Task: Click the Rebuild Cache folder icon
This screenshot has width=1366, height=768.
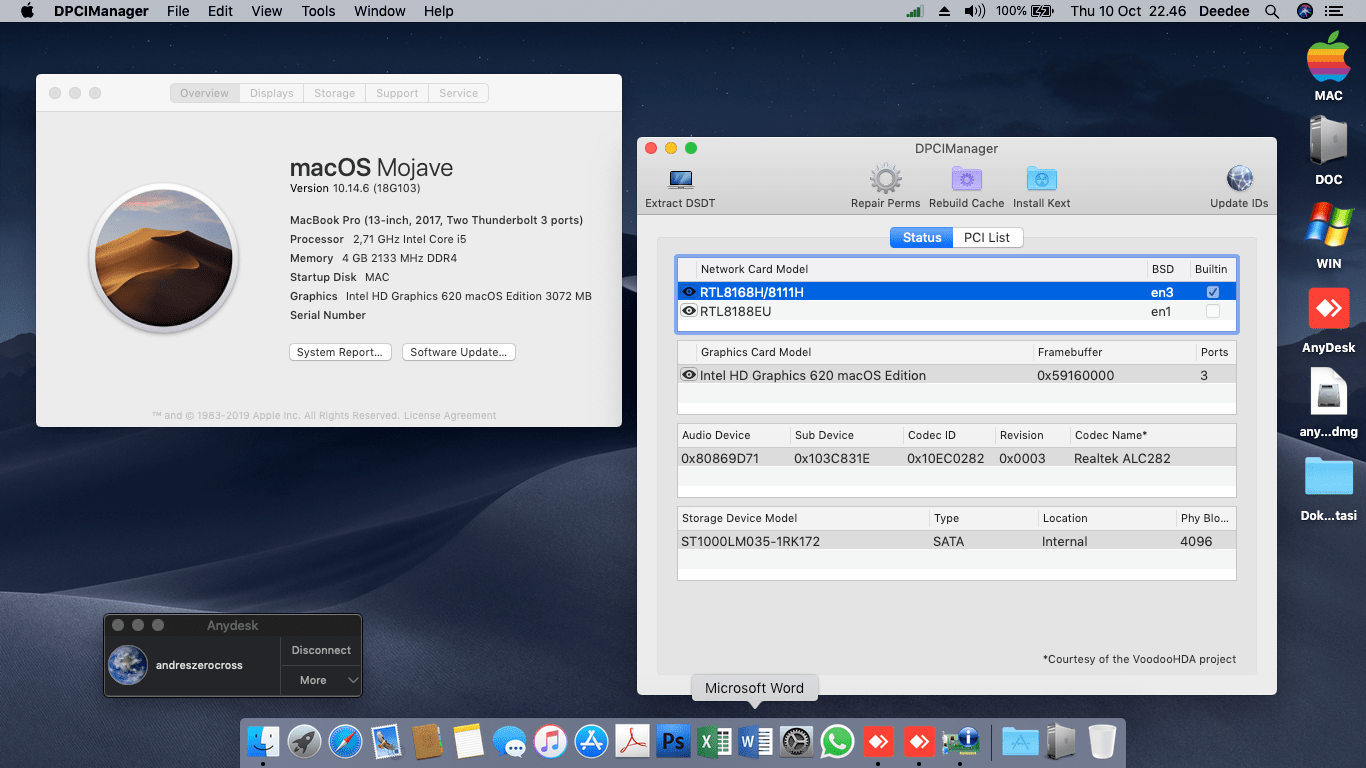Action: click(x=966, y=181)
